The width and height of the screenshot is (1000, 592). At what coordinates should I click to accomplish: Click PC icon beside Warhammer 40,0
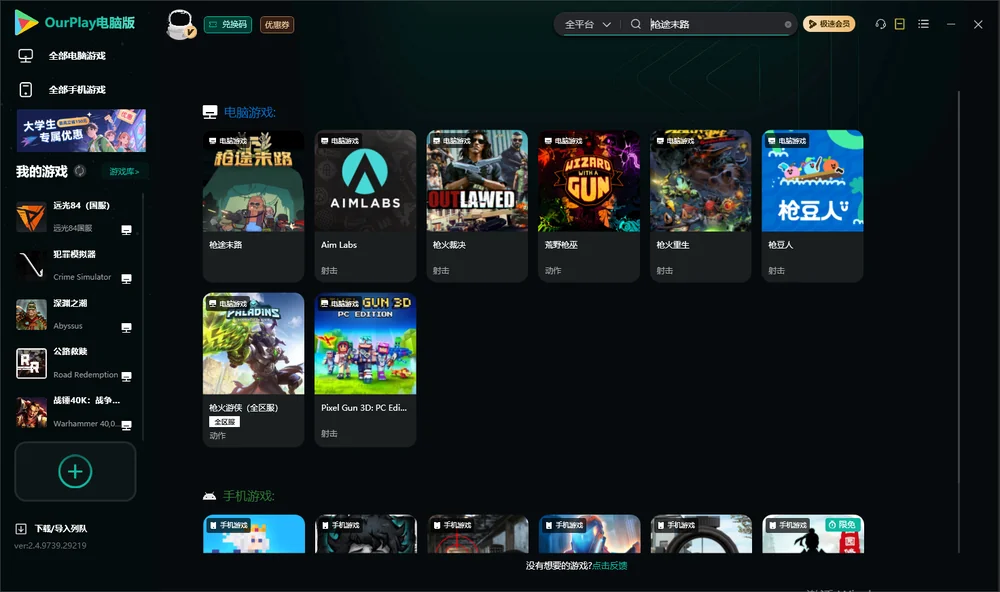pos(126,426)
